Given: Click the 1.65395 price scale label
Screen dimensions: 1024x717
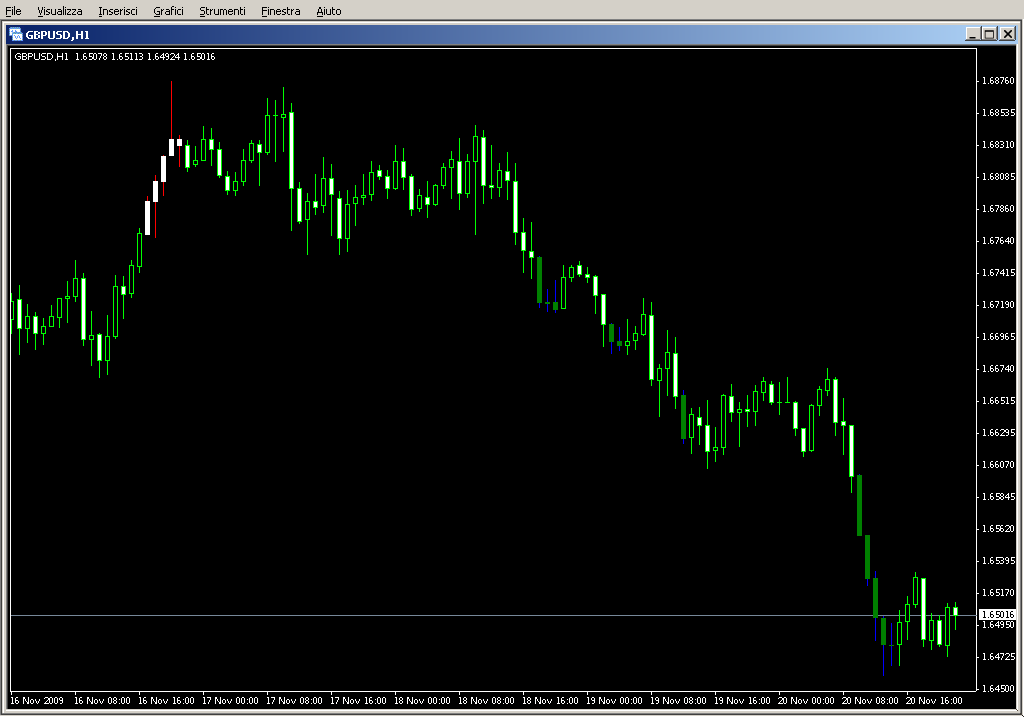Looking at the screenshot, I should point(999,561).
